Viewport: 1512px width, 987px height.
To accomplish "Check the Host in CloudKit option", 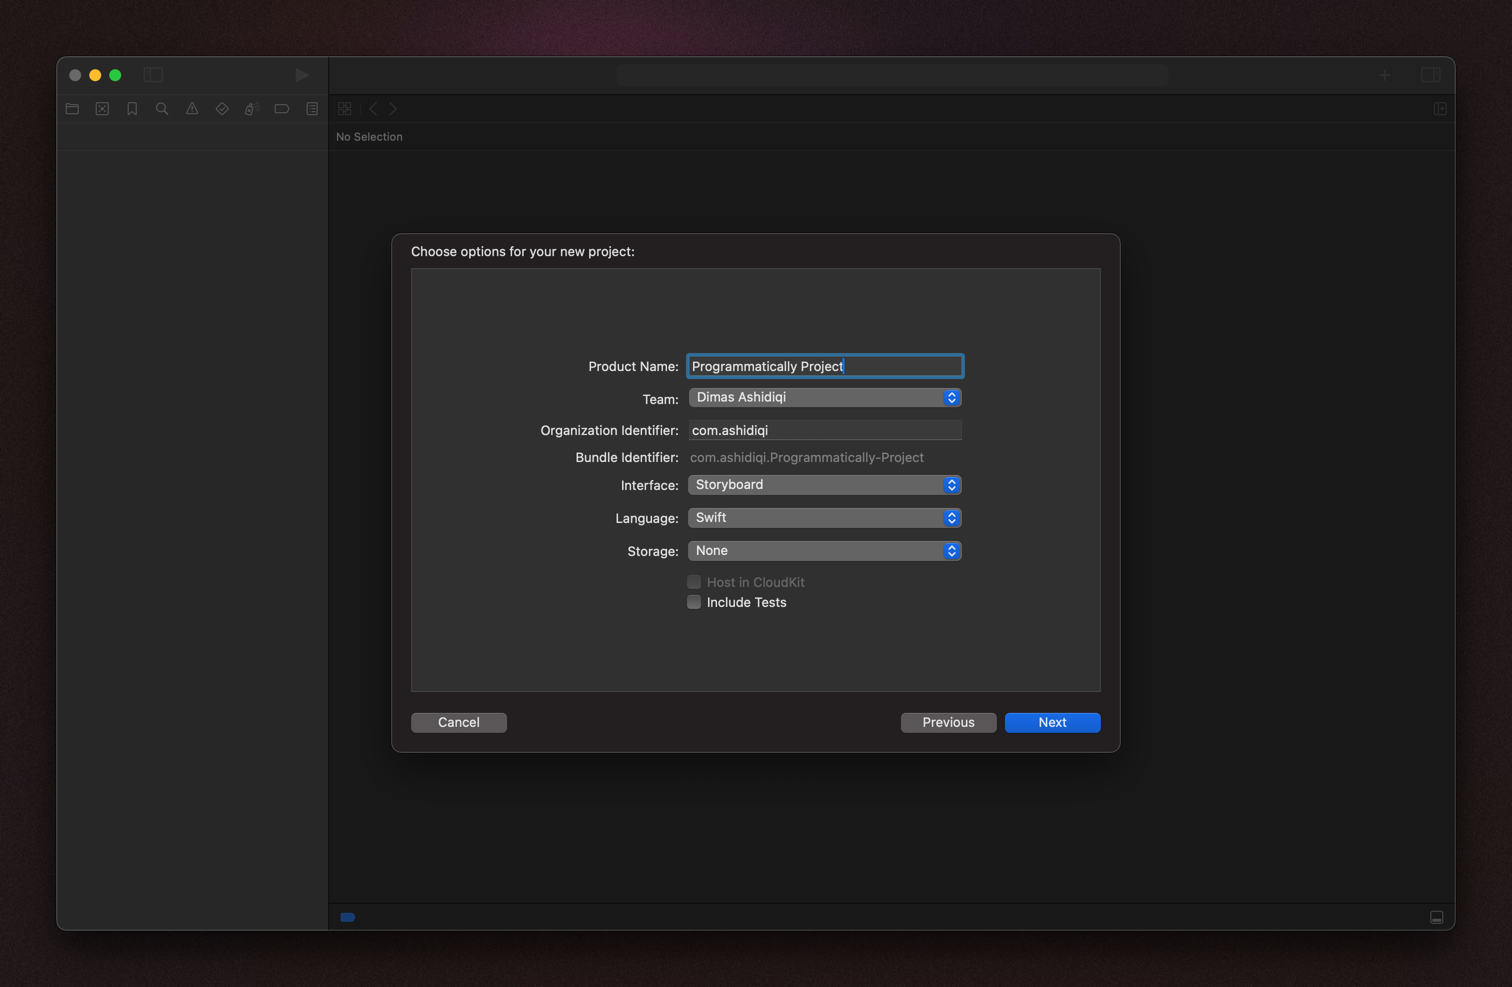I will click(x=694, y=581).
